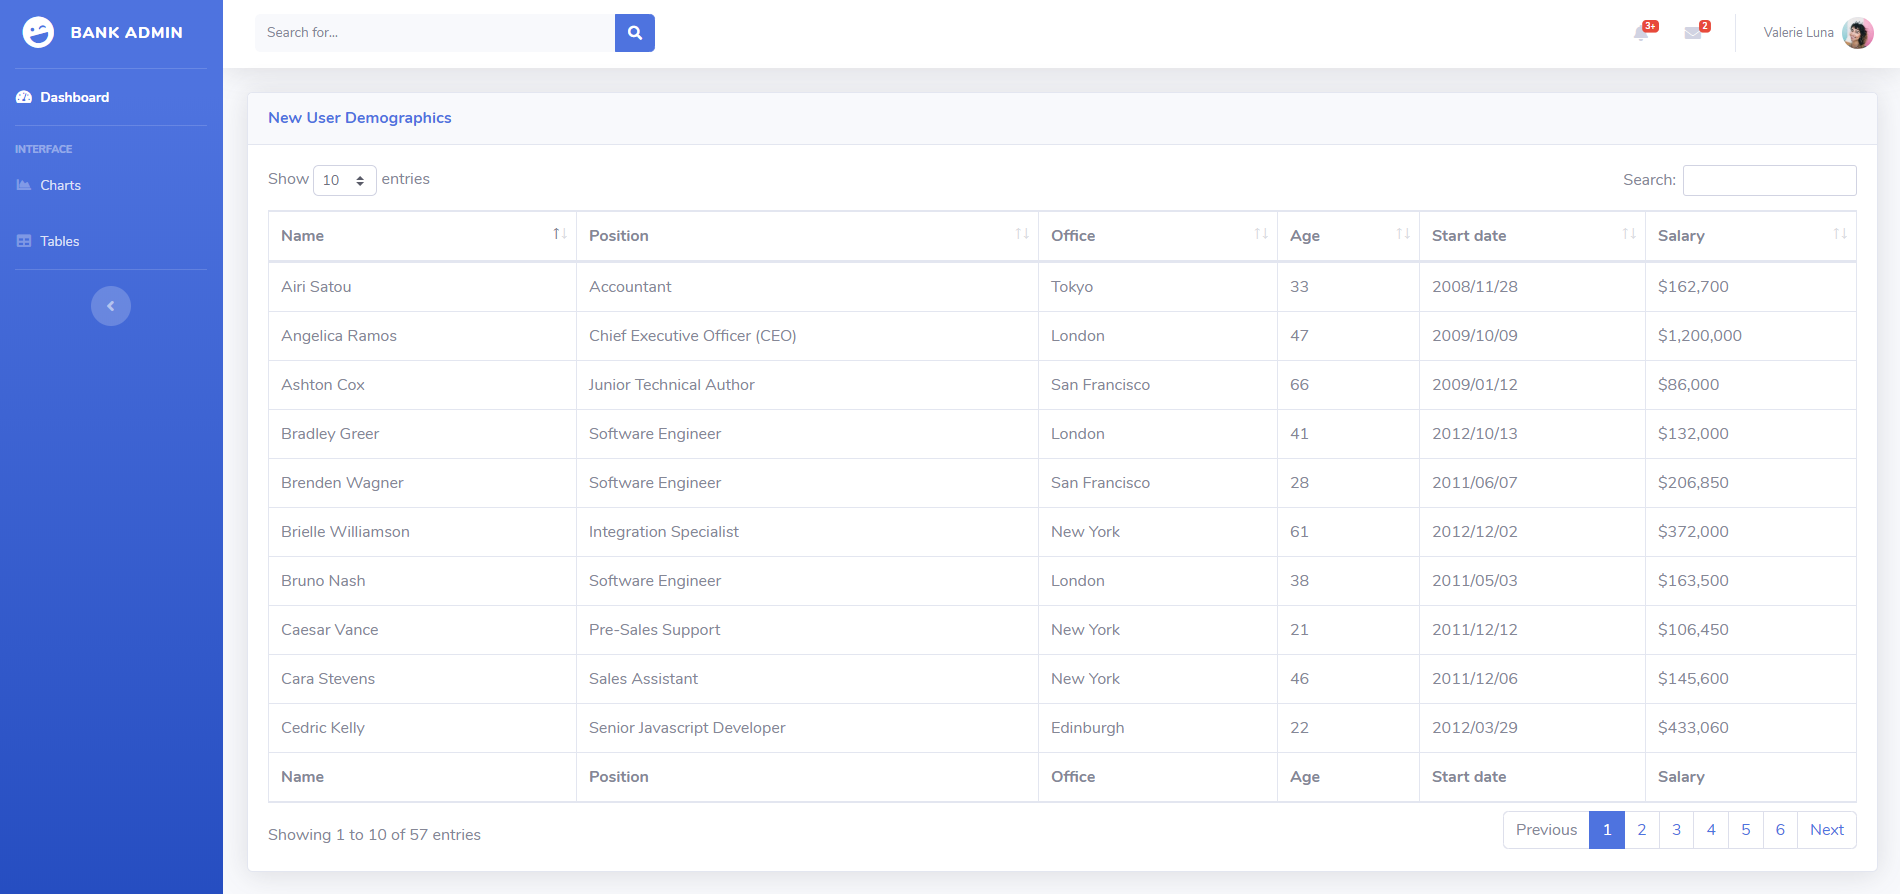1900x894 pixels.
Task: Open the Show entries count dropdown
Action: pyautogui.click(x=344, y=180)
